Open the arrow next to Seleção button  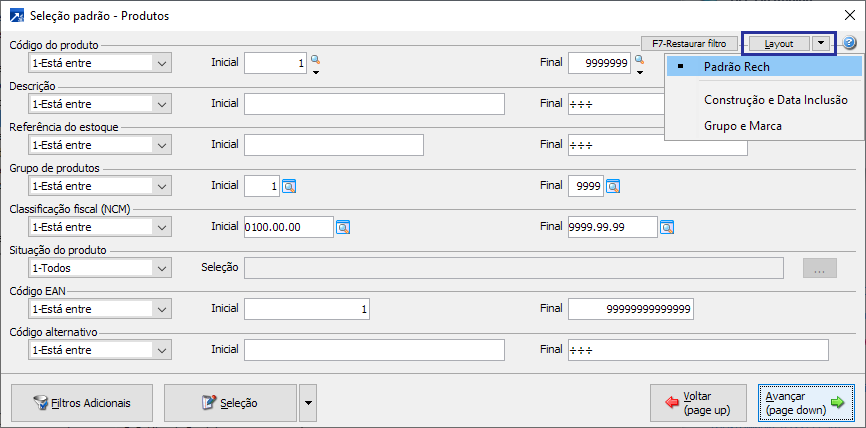(x=308, y=403)
